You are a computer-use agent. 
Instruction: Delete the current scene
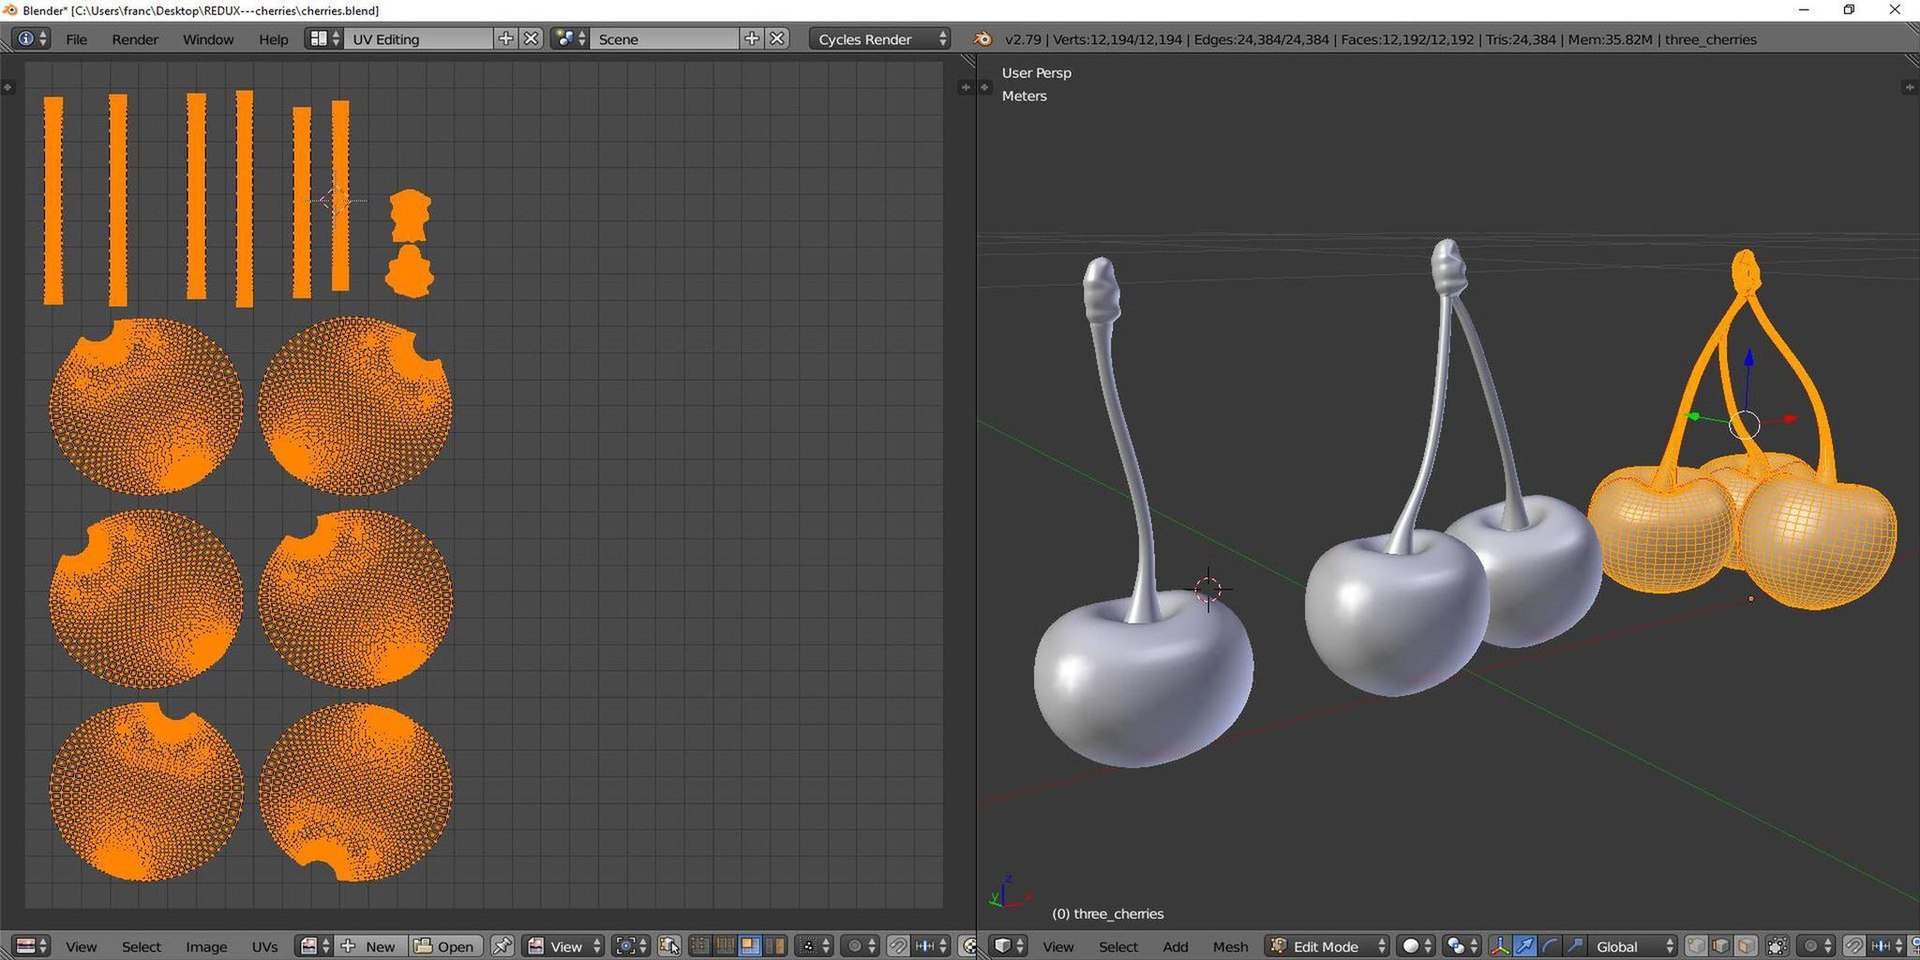[x=777, y=39]
